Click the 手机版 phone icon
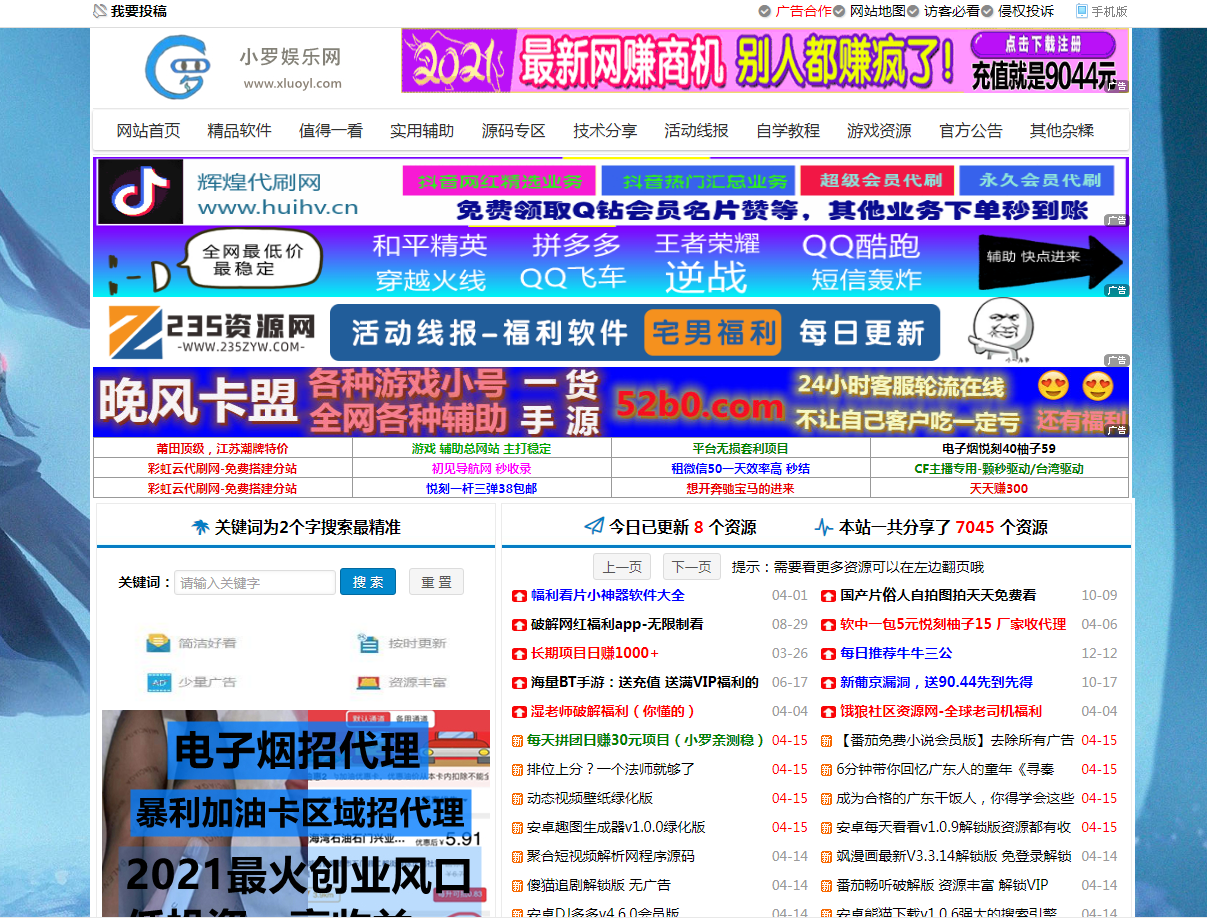Screen dimensions: 1207x918 point(1081,11)
